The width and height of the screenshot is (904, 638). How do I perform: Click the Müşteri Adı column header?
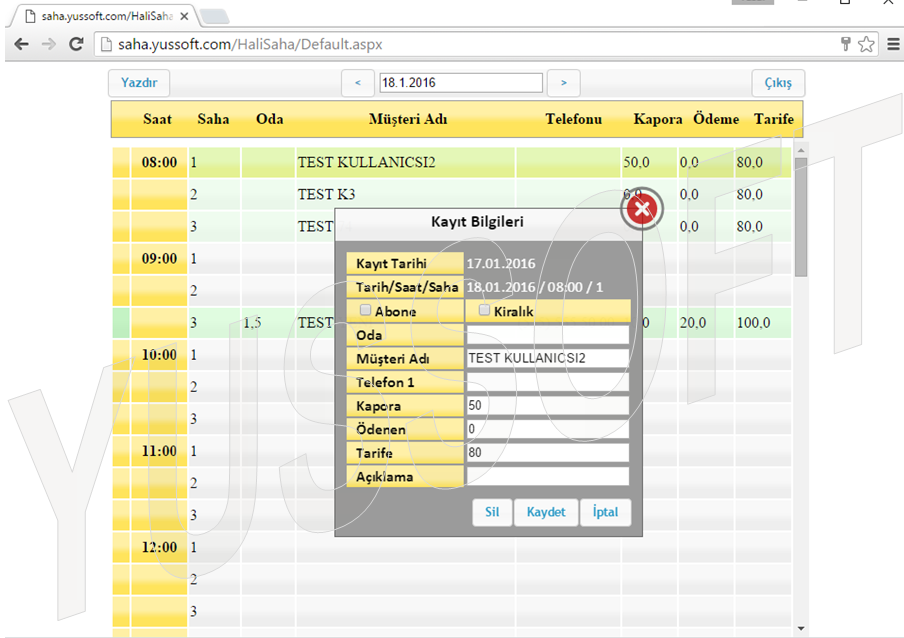[408, 119]
